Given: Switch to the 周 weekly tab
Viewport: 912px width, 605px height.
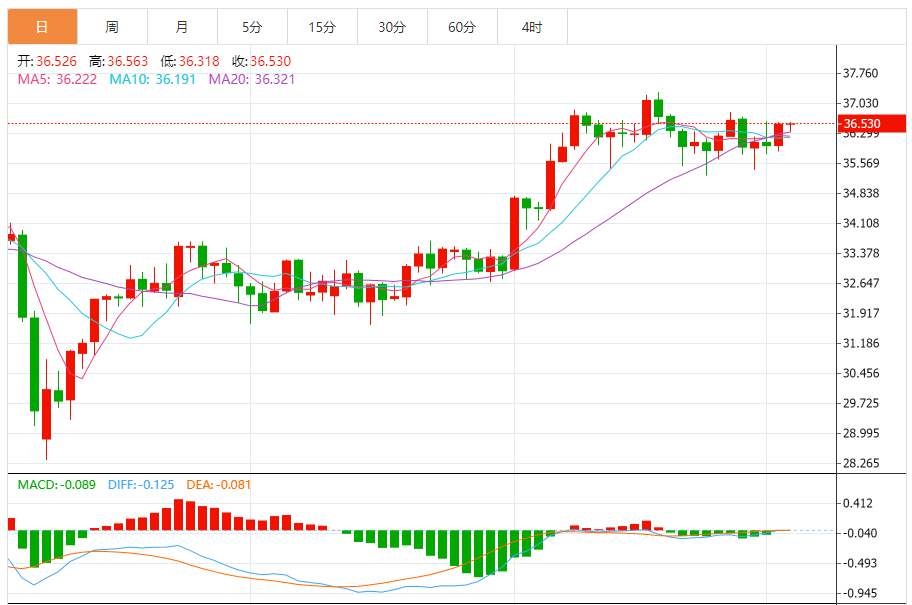Looking at the screenshot, I should tap(112, 27).
